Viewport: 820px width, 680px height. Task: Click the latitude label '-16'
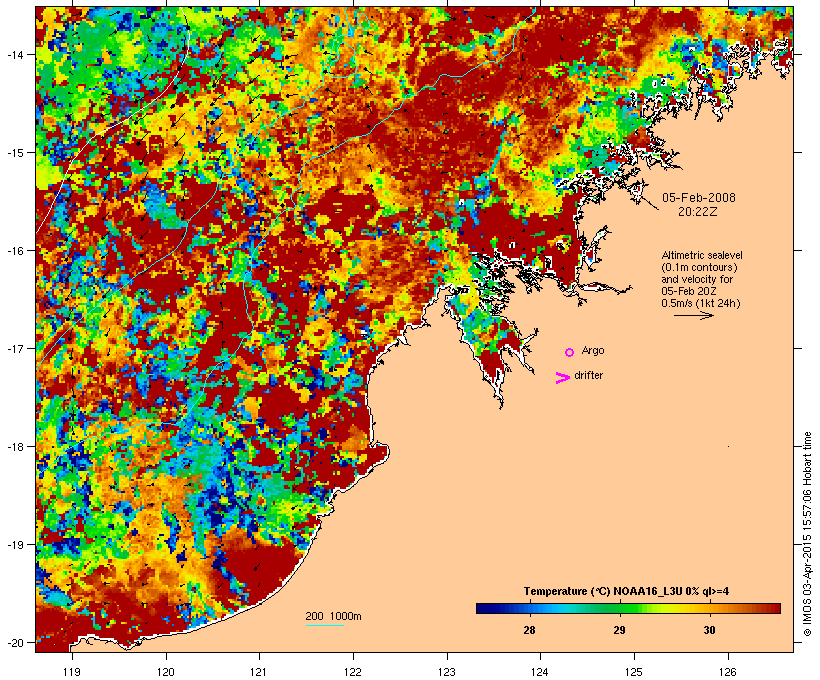click(x=14, y=250)
